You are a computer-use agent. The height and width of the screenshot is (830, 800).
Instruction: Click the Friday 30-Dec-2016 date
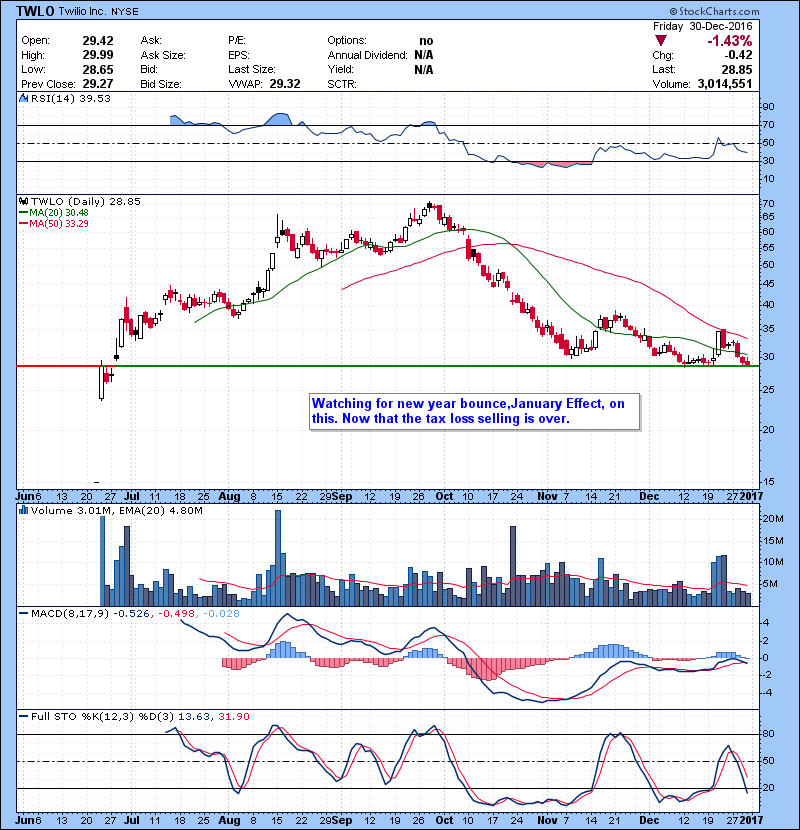[x=703, y=26]
